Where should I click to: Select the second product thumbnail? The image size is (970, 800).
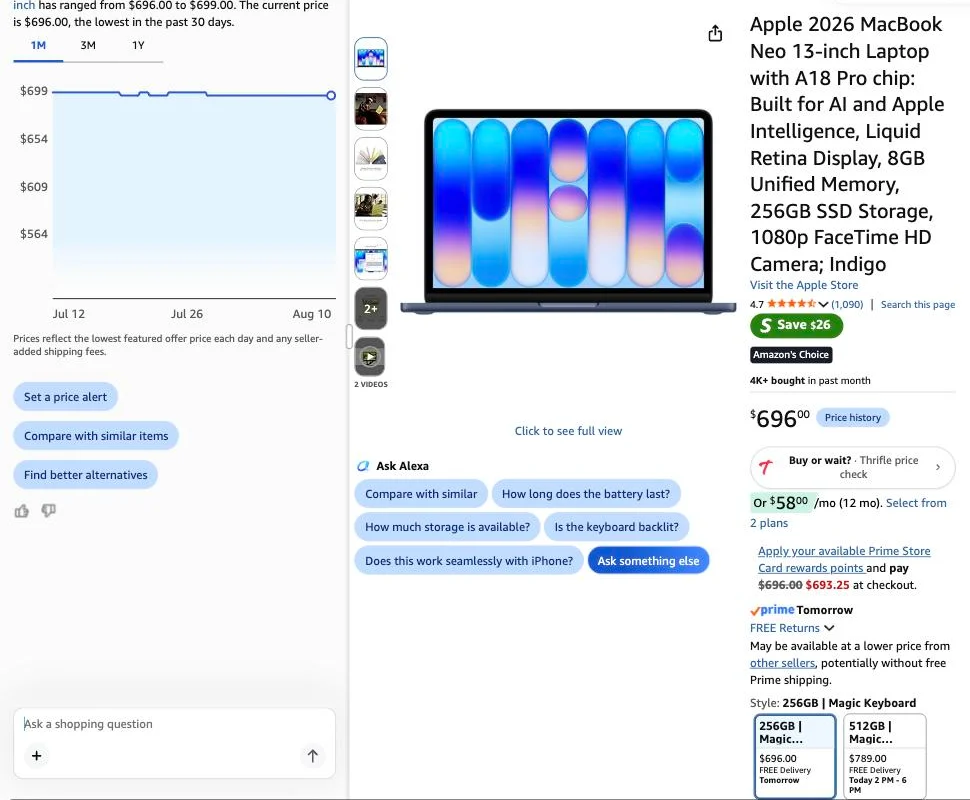[371, 108]
